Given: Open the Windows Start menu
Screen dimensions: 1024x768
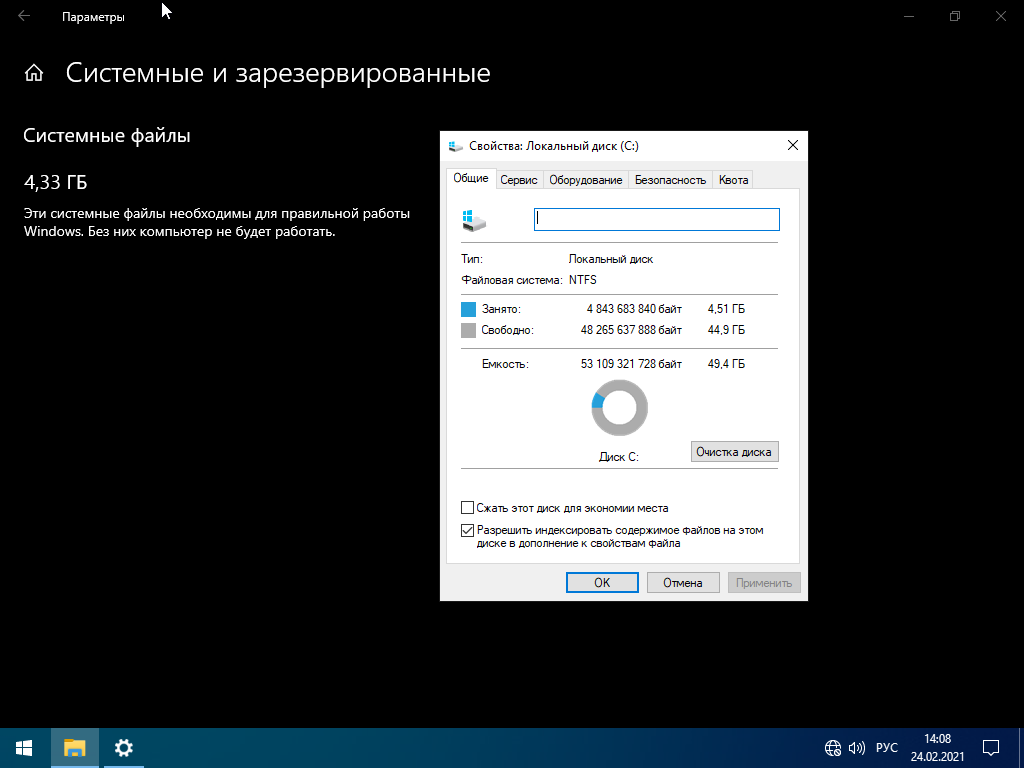Looking at the screenshot, I should (x=24, y=747).
